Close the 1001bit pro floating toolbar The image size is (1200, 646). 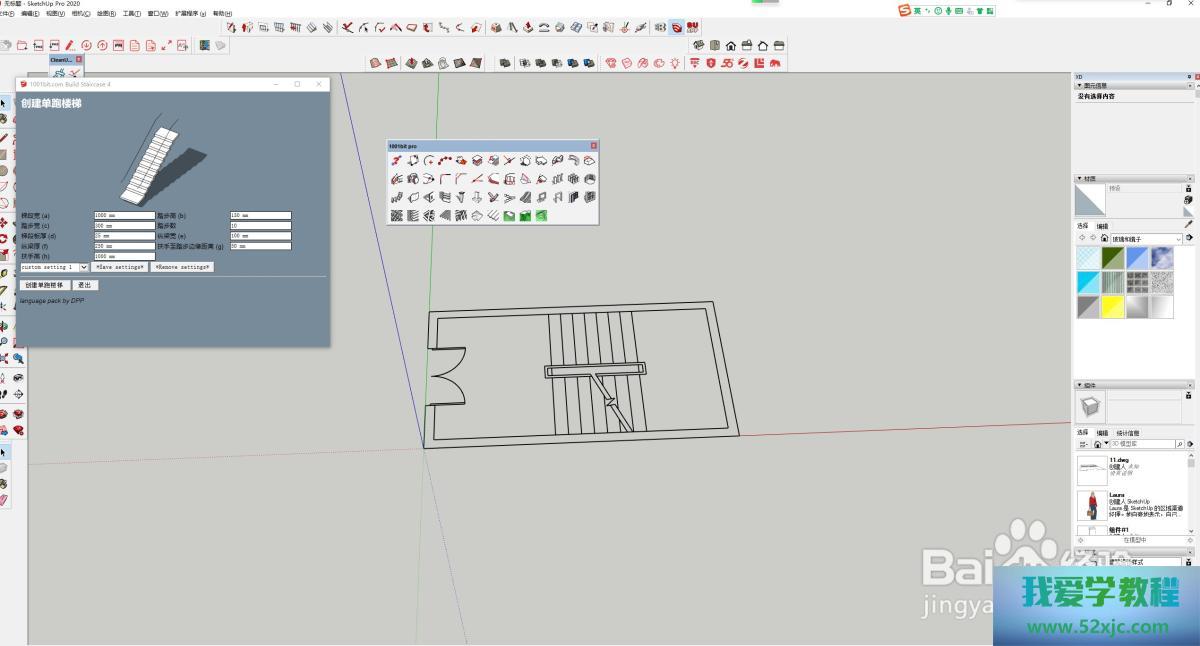tap(593, 146)
